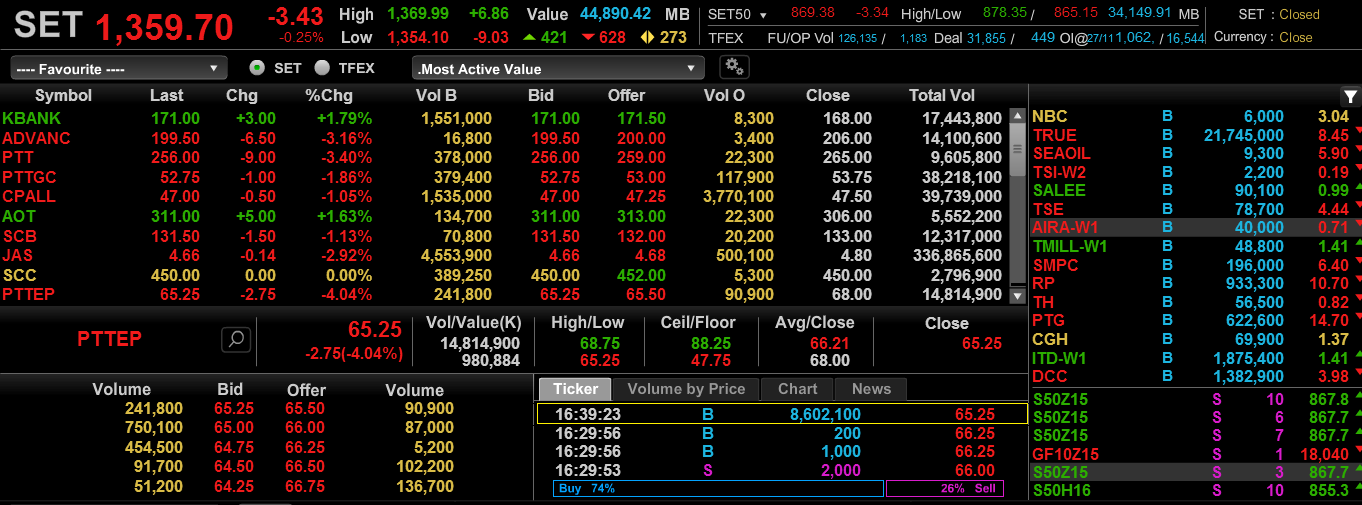Open the News tab
Screen dimensions: 1362x505
point(871,389)
